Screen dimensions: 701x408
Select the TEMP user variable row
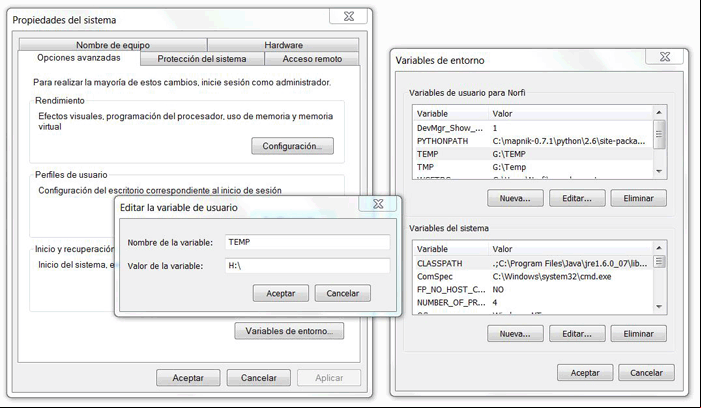point(533,154)
